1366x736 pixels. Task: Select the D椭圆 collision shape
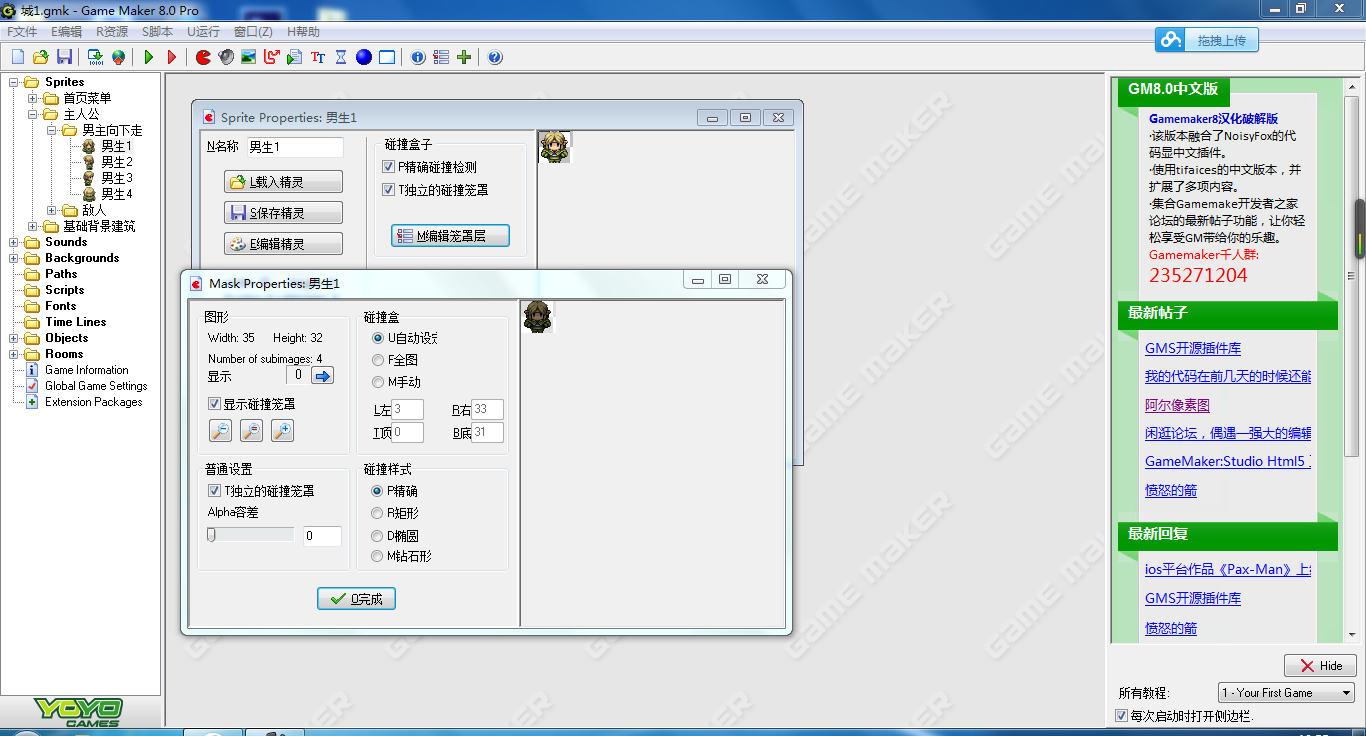click(377, 535)
